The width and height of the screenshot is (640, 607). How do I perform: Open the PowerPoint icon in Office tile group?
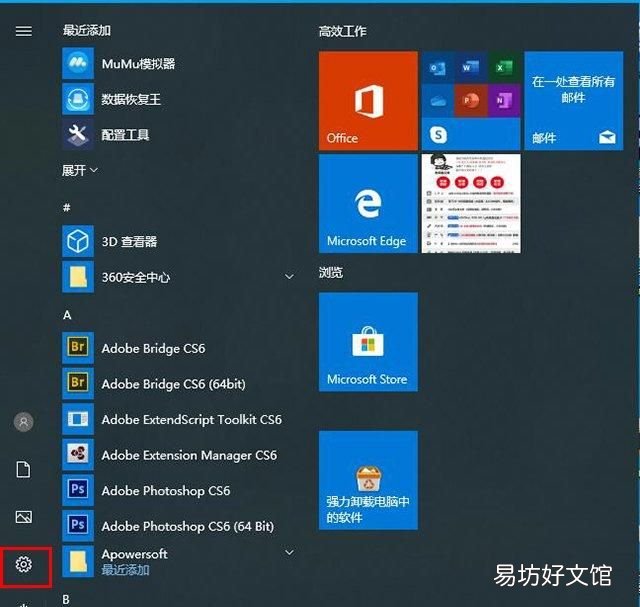(471, 101)
